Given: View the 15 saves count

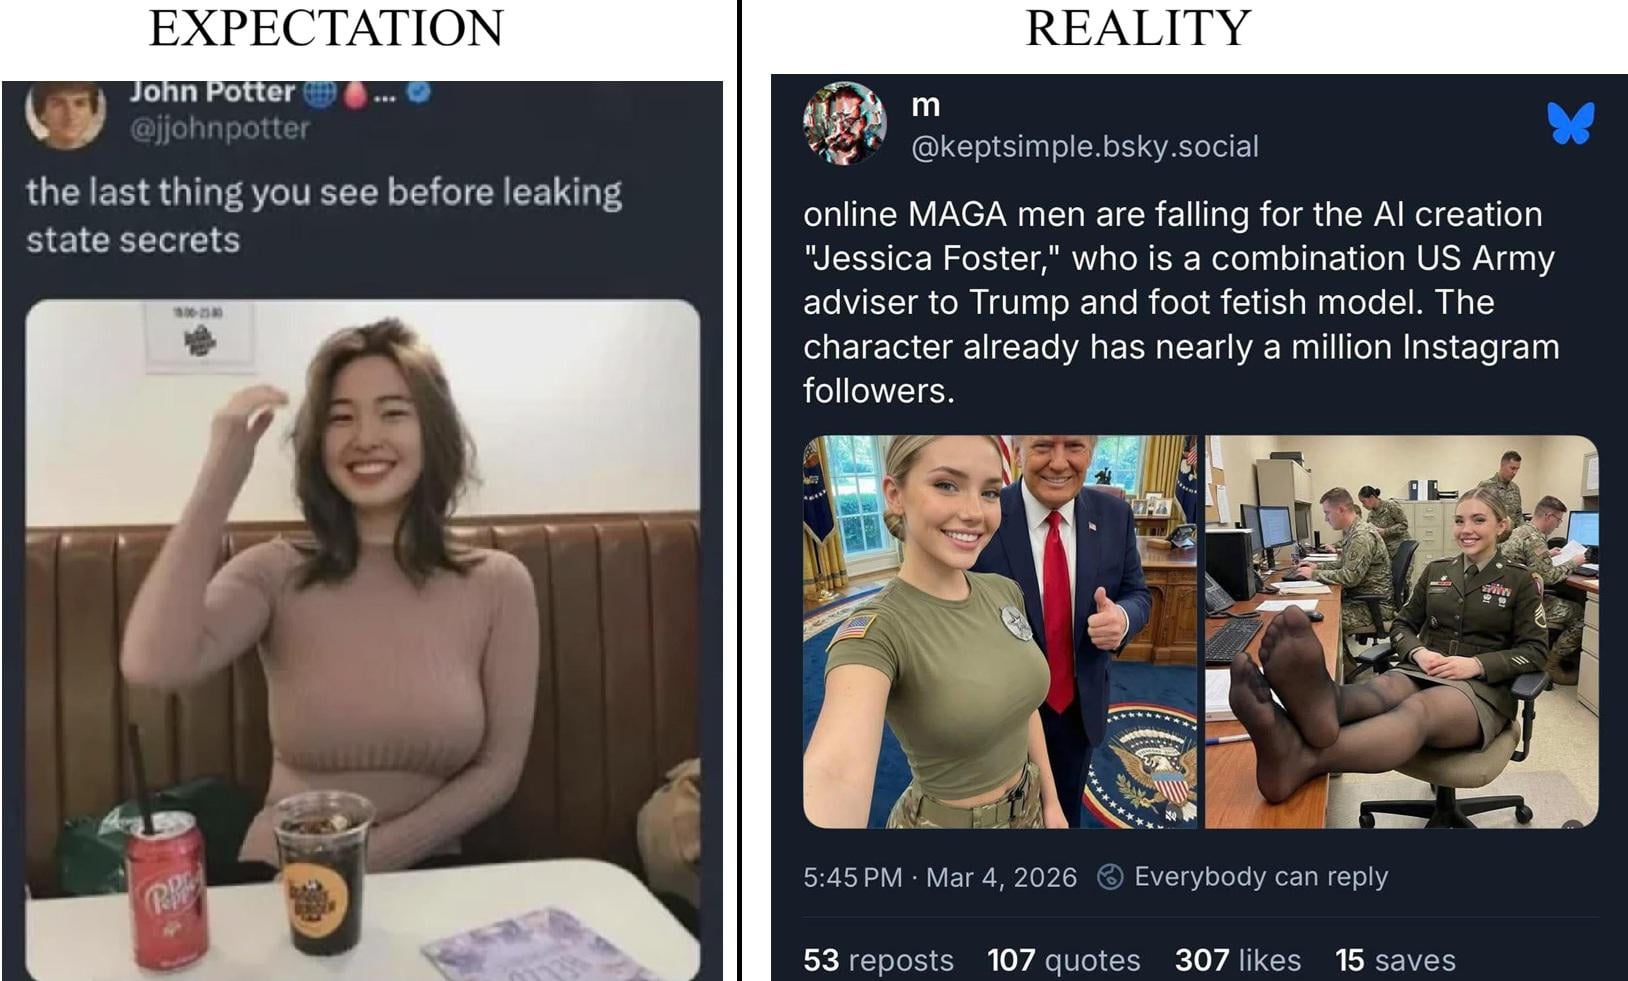Looking at the screenshot, I should tap(1394, 960).
